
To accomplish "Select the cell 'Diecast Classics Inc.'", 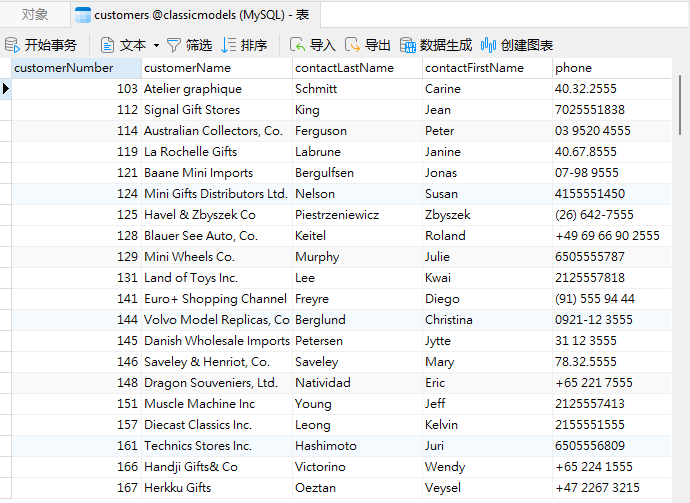I will [x=217, y=425].
